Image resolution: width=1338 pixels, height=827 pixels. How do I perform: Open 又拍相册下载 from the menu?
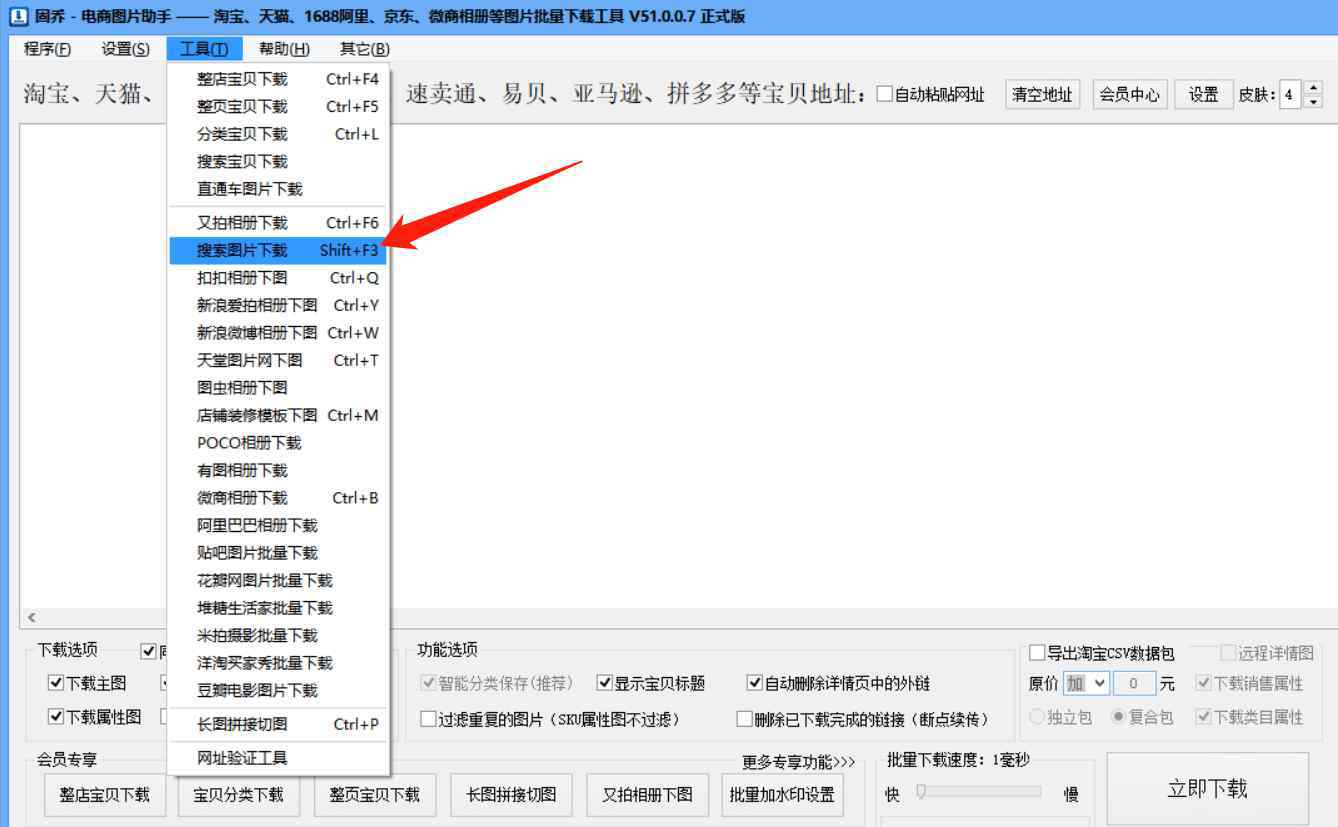coord(278,223)
